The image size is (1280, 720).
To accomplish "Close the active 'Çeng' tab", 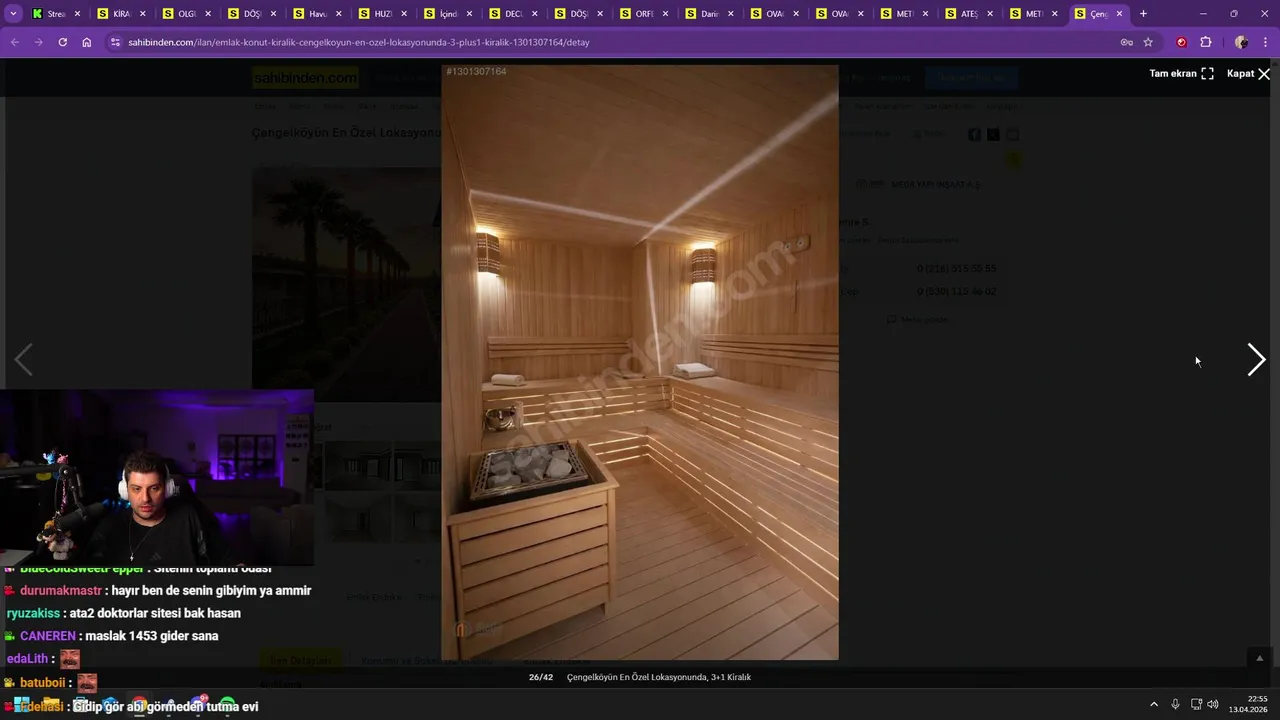I will pyautogui.click(x=1120, y=14).
